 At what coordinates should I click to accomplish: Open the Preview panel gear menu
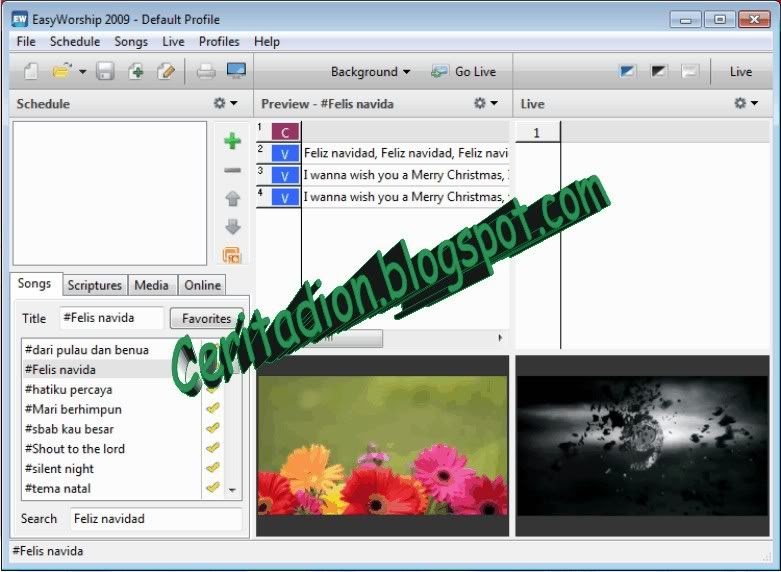(485, 103)
